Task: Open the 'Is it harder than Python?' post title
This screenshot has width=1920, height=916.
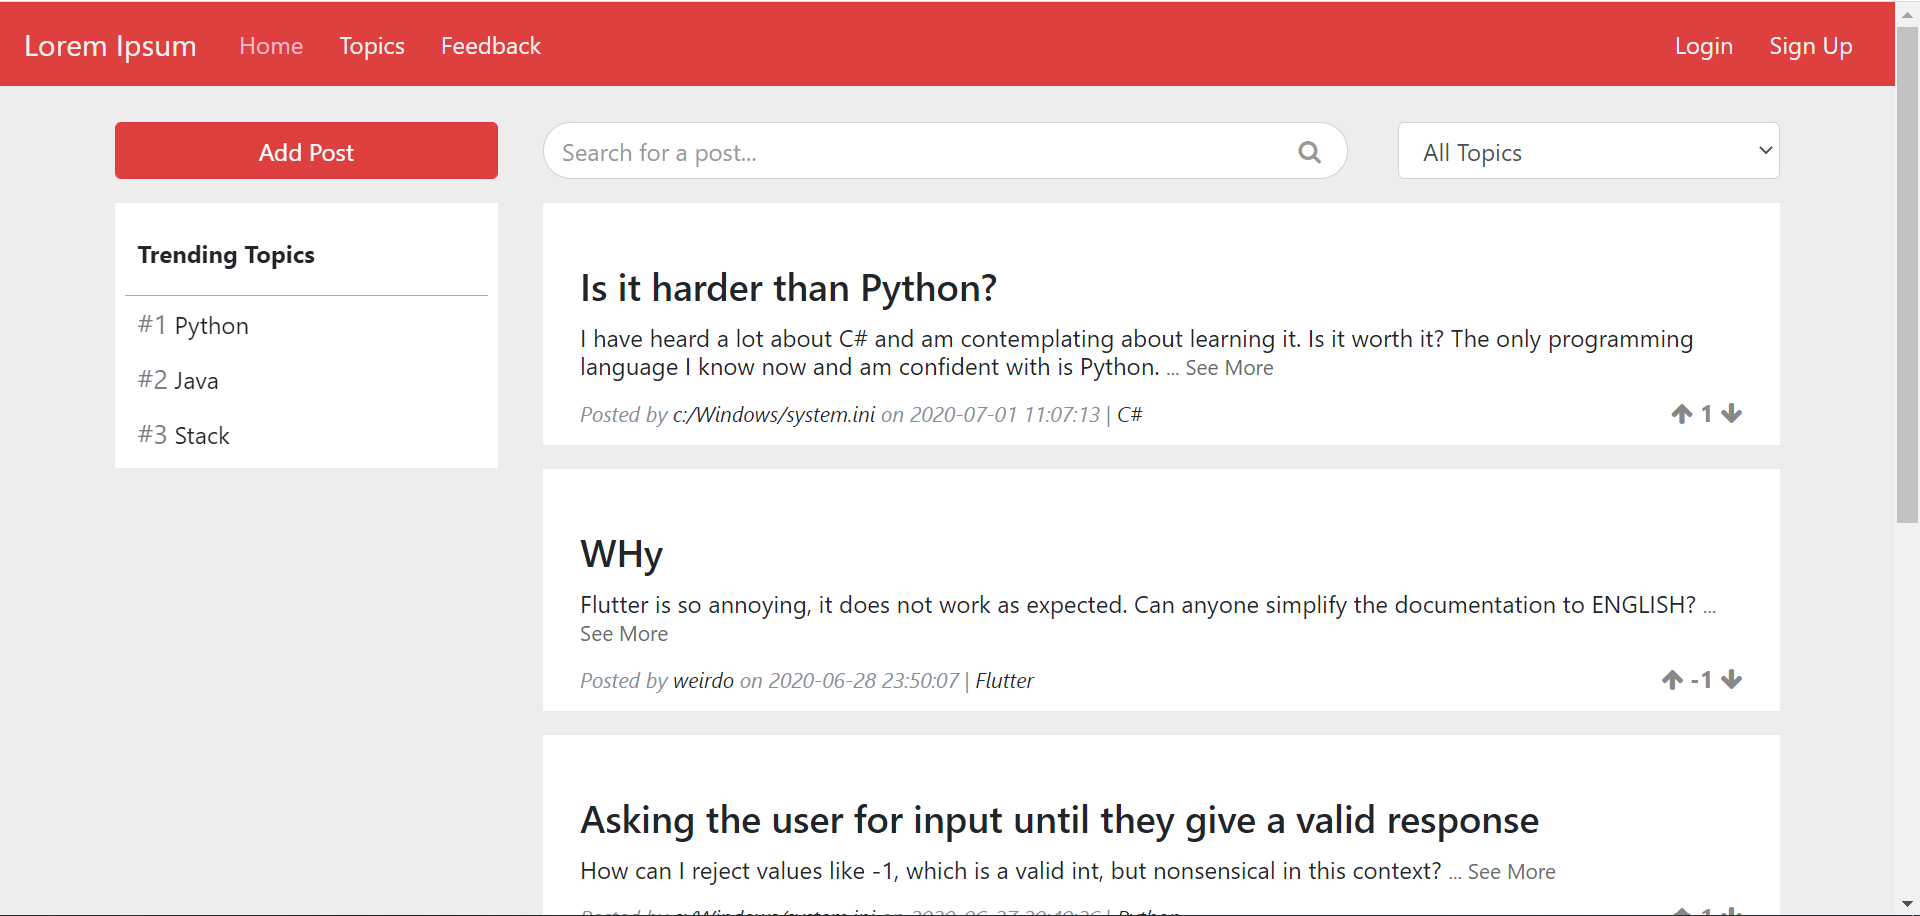Action: (x=788, y=288)
